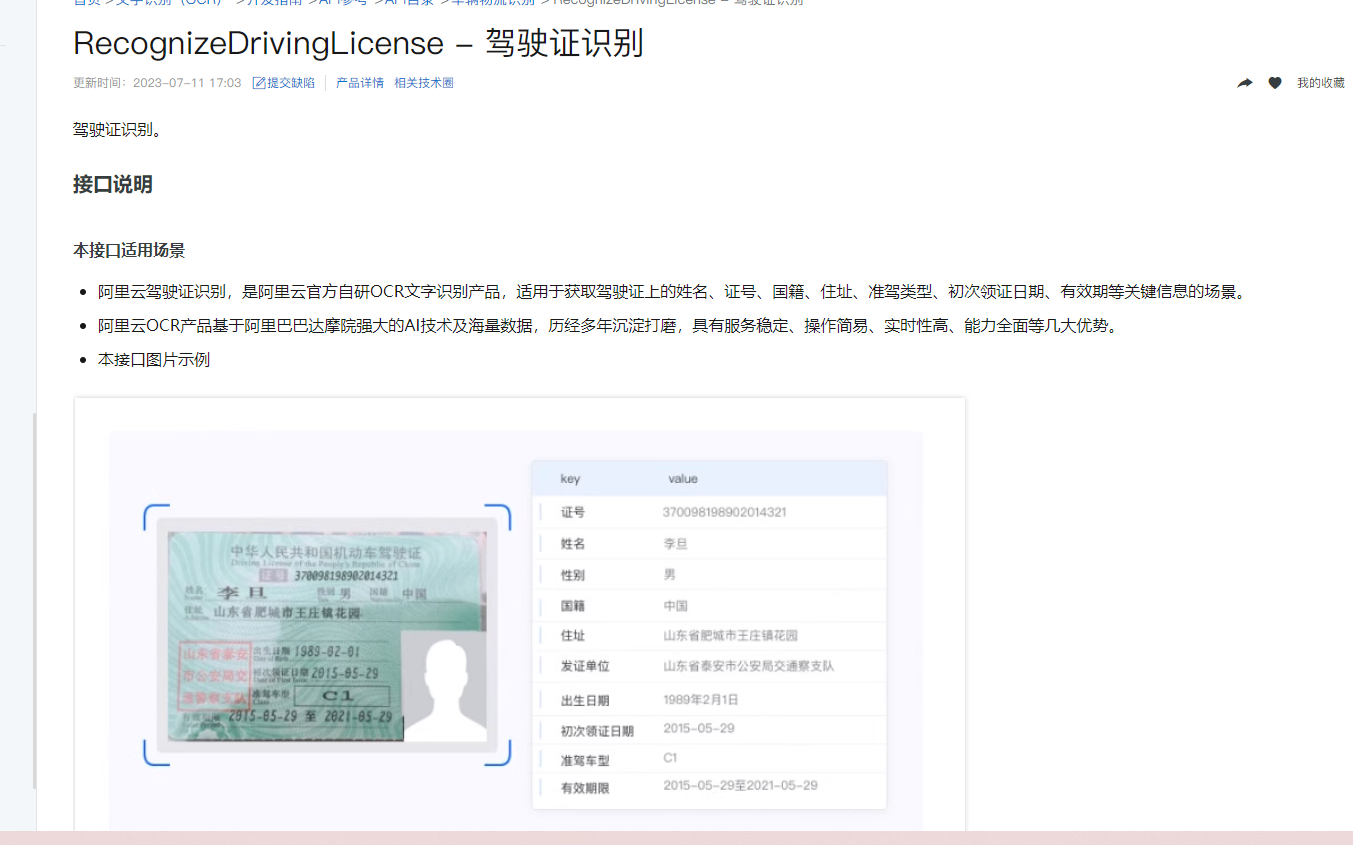
Task: Click the RecognizeDrivingLicense page title
Action: pyautogui.click(x=358, y=43)
